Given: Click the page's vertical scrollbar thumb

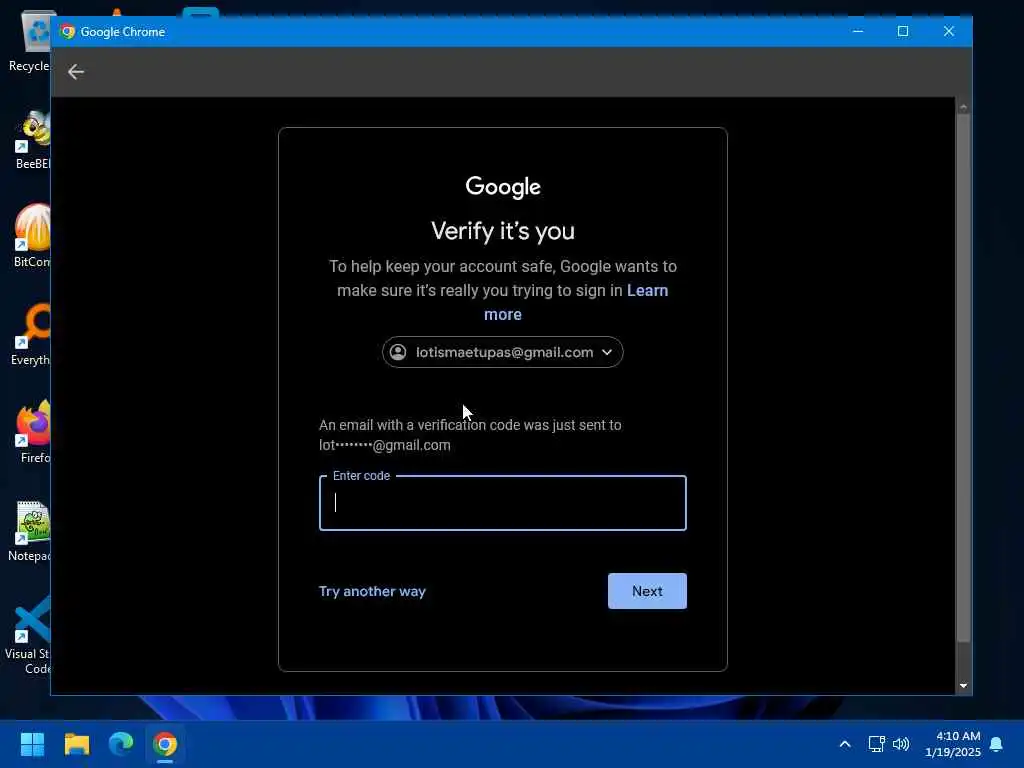Looking at the screenshot, I should [963, 378].
